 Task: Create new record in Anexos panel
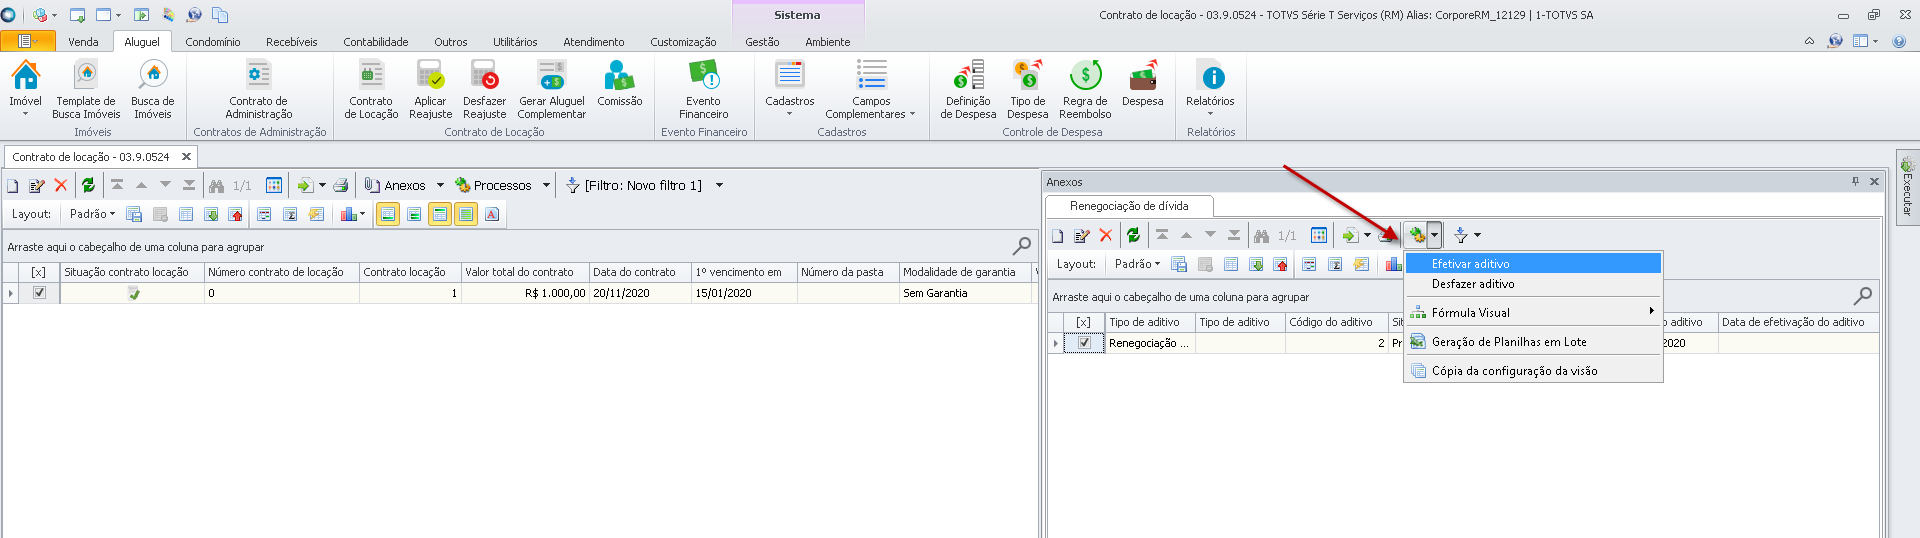1058,235
